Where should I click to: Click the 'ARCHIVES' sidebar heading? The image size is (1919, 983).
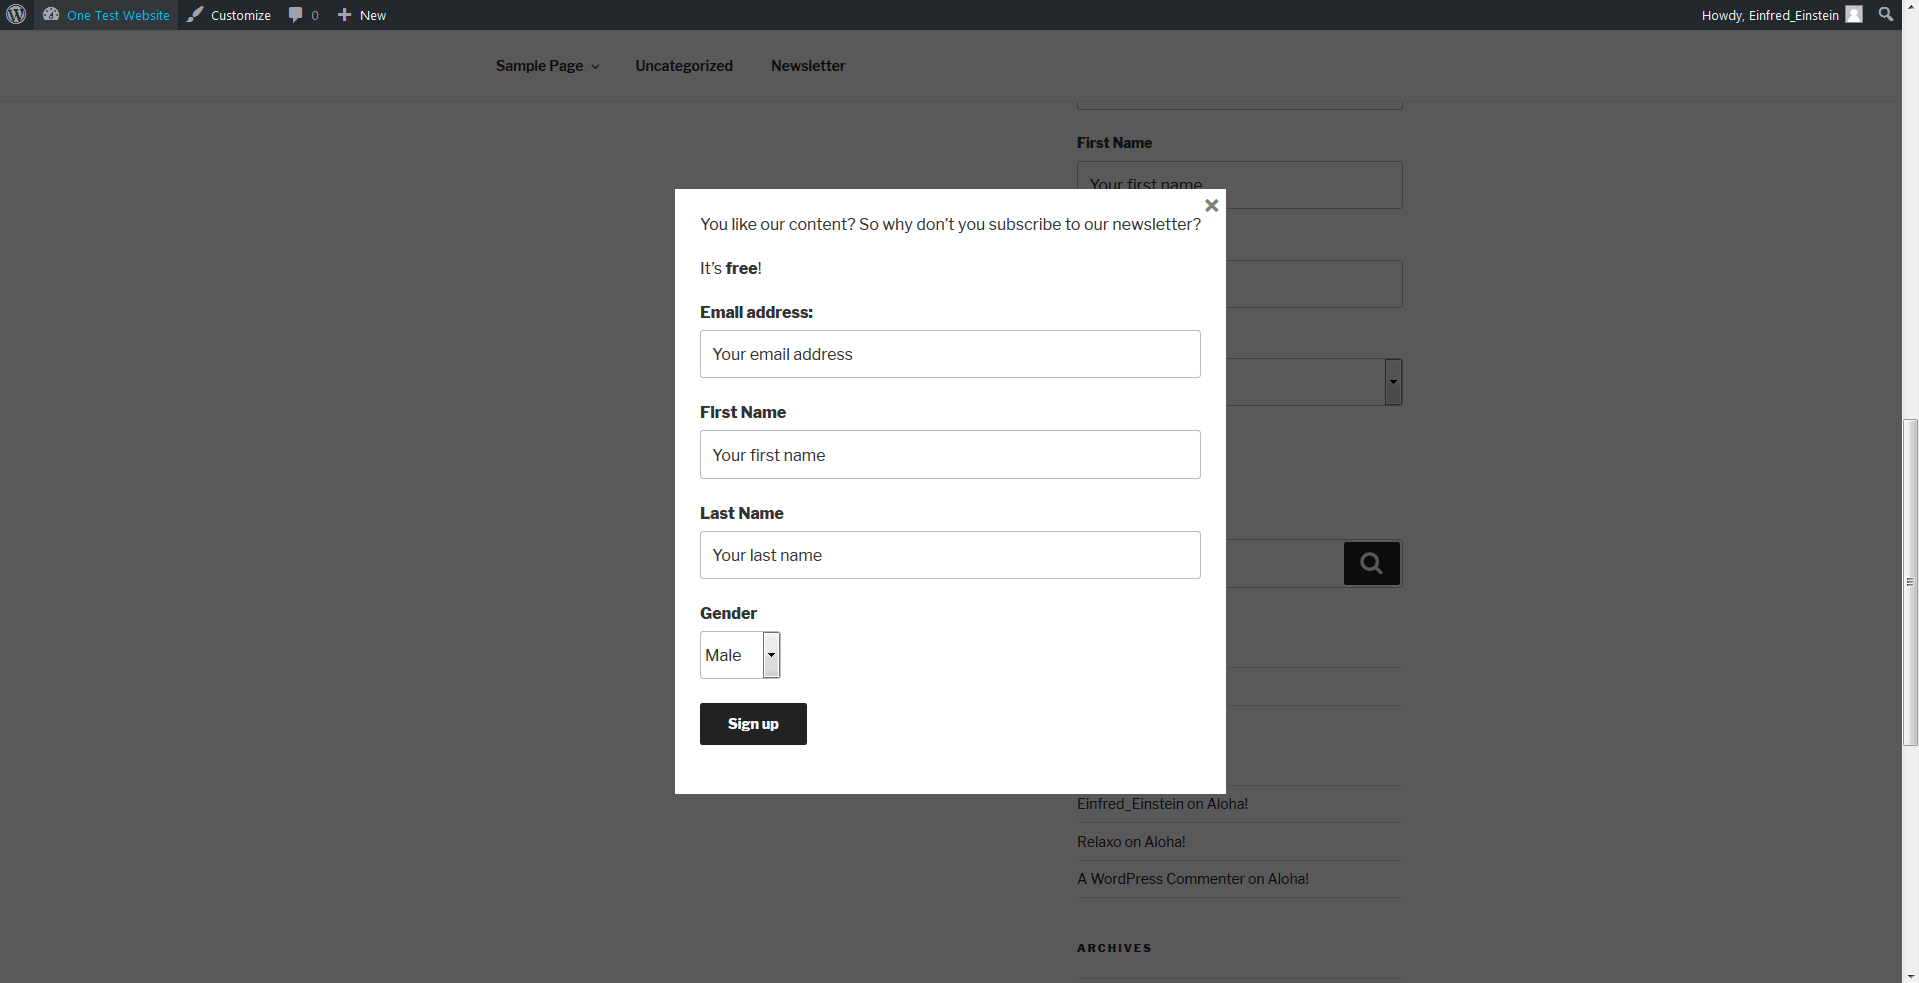pos(1114,948)
